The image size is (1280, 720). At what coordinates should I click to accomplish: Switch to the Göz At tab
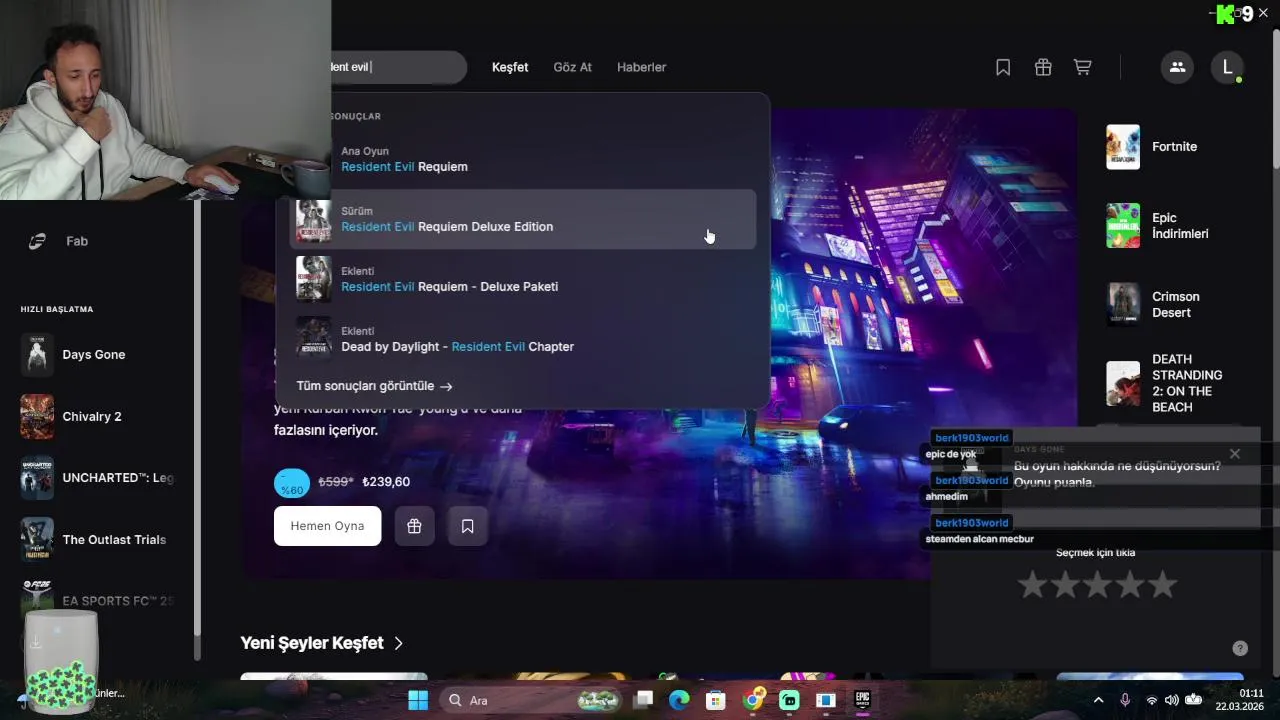click(573, 67)
